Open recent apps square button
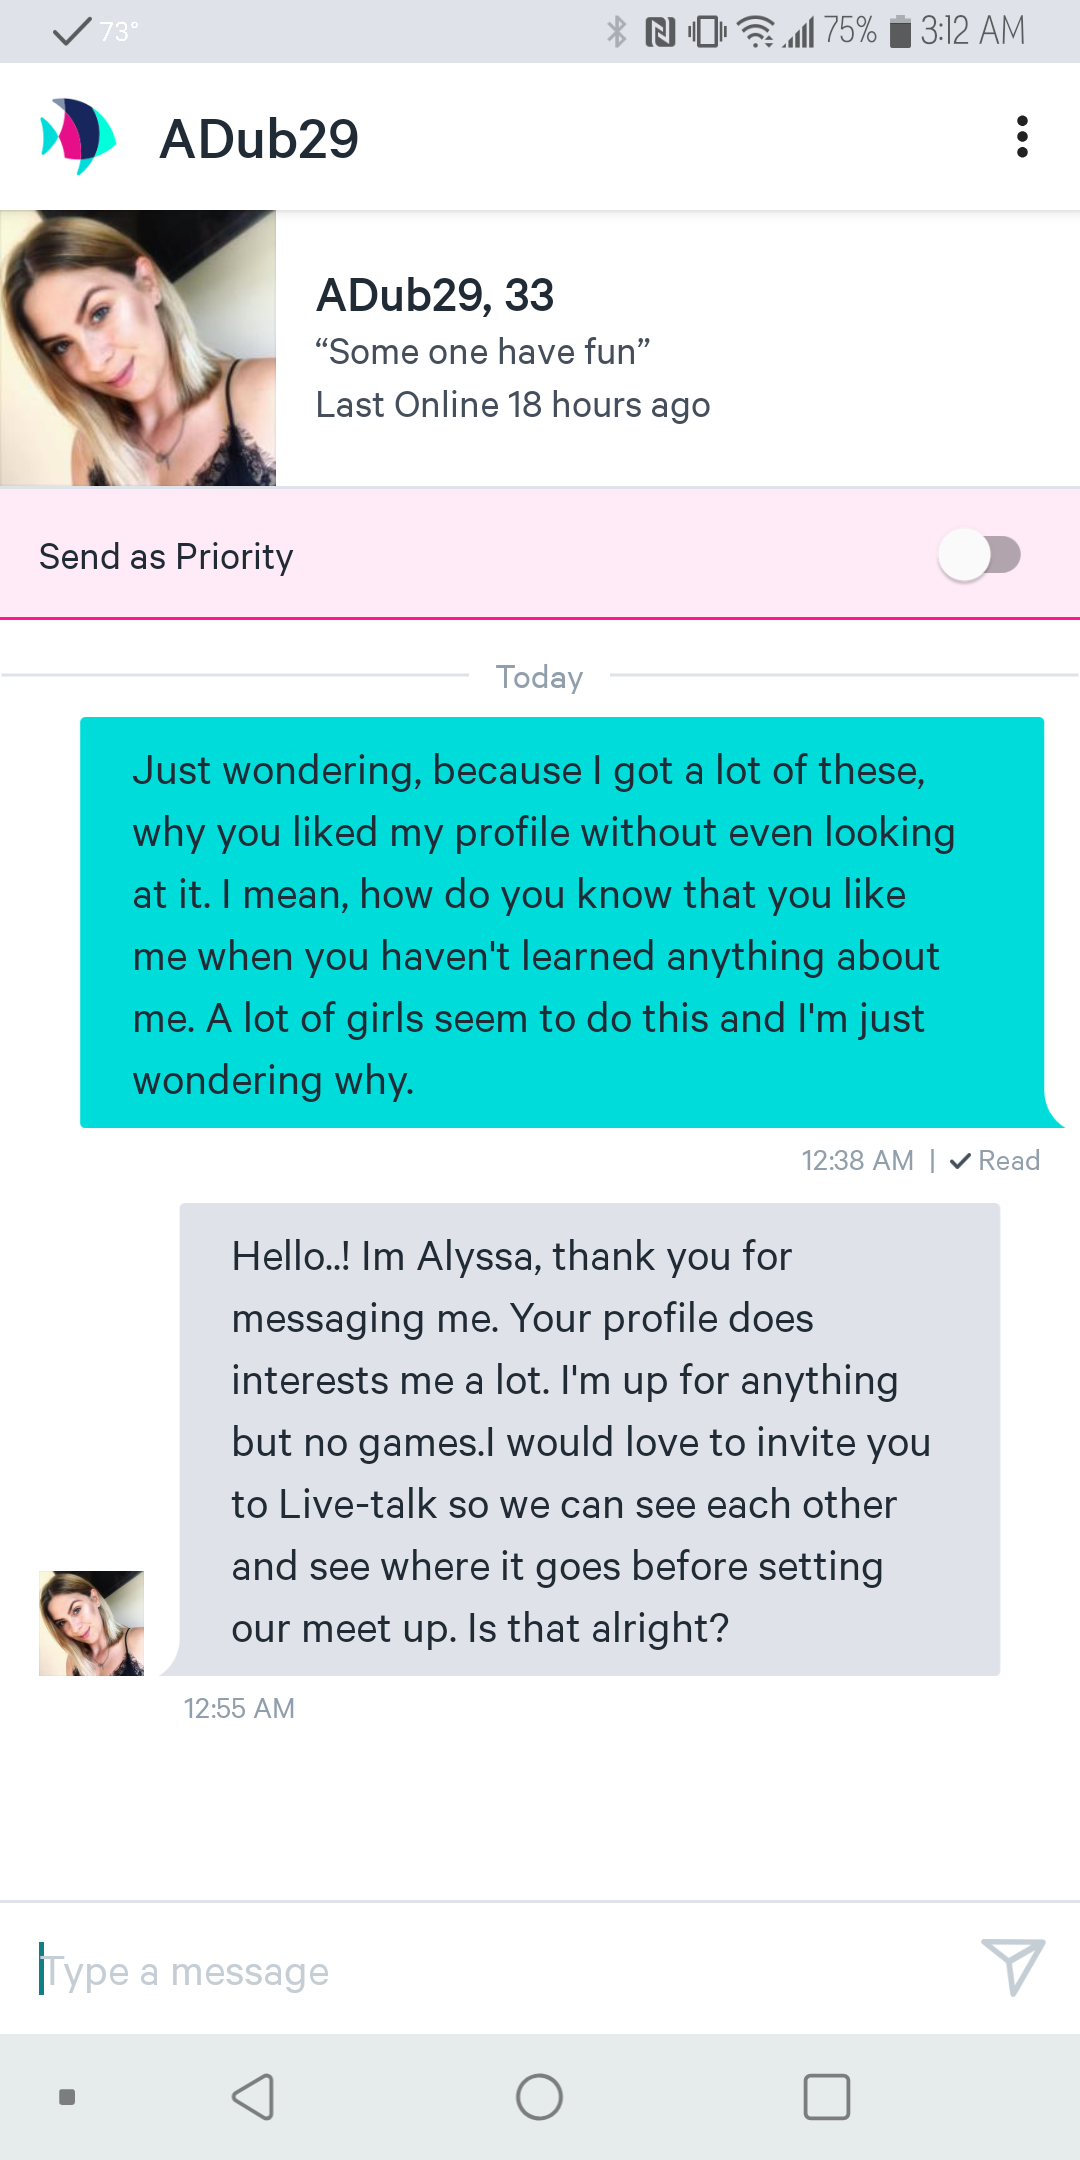The width and height of the screenshot is (1080, 2160). click(x=827, y=2097)
